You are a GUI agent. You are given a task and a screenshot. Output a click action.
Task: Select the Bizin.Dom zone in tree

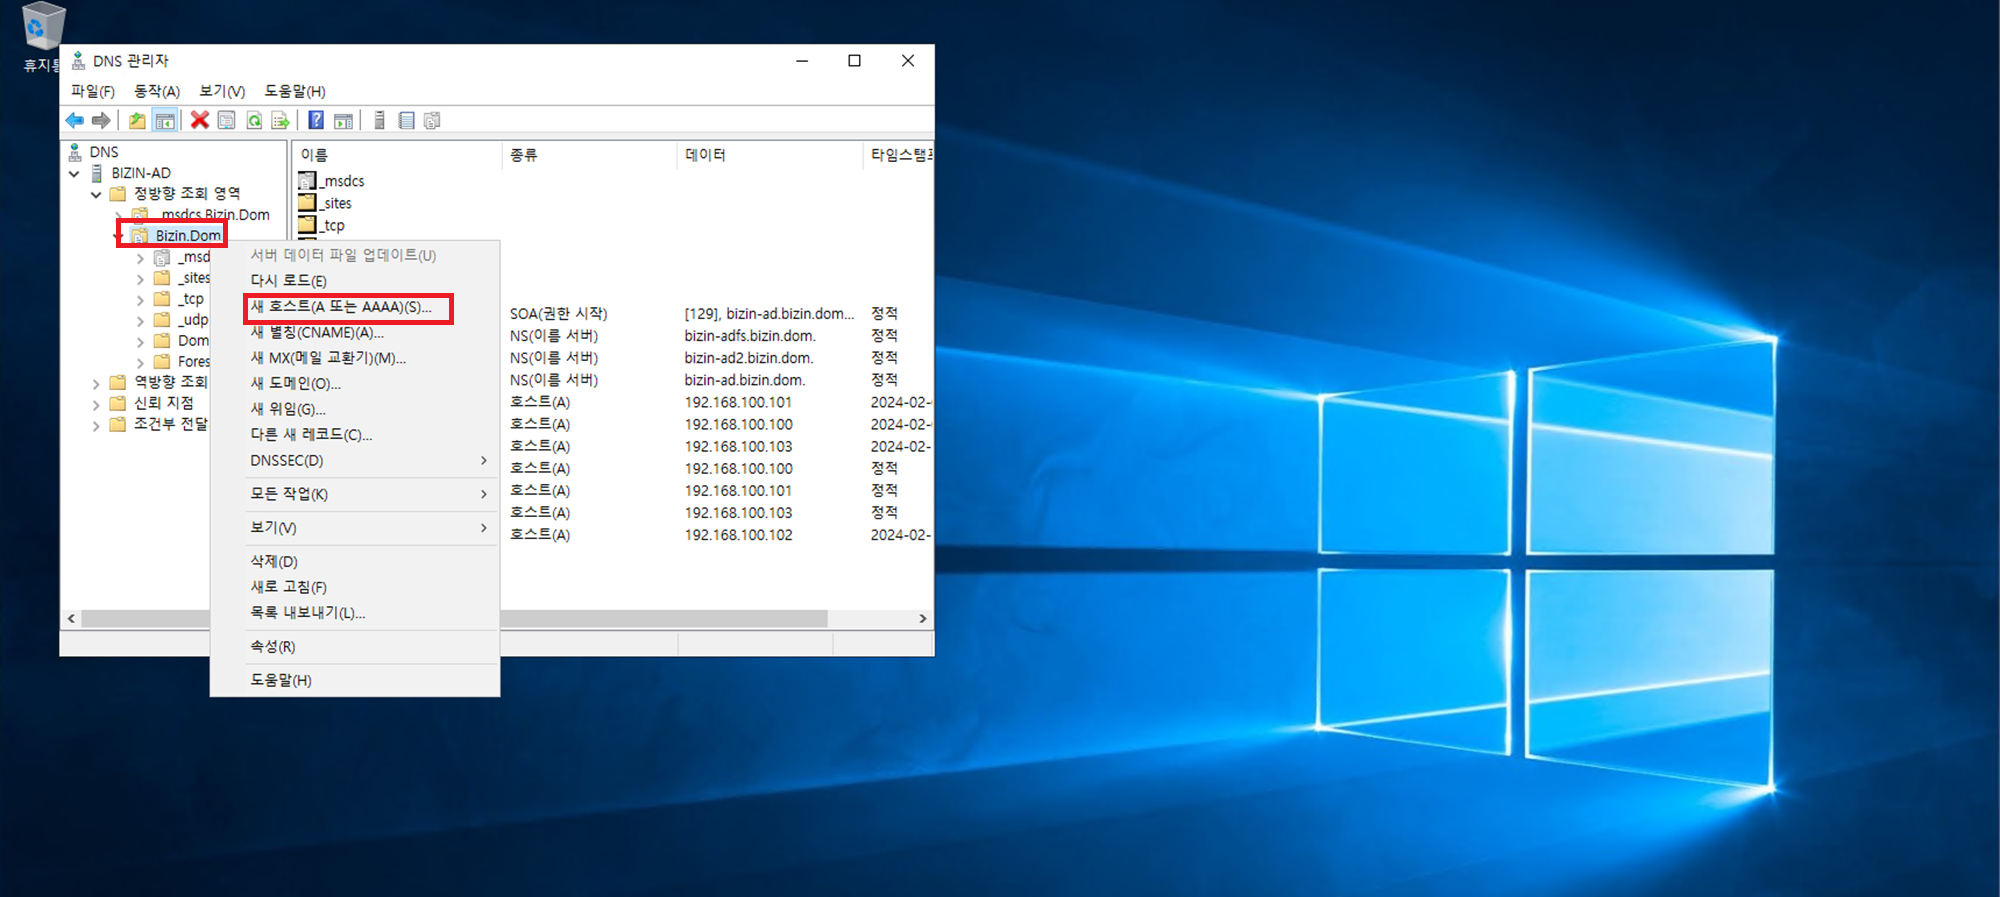coord(188,236)
